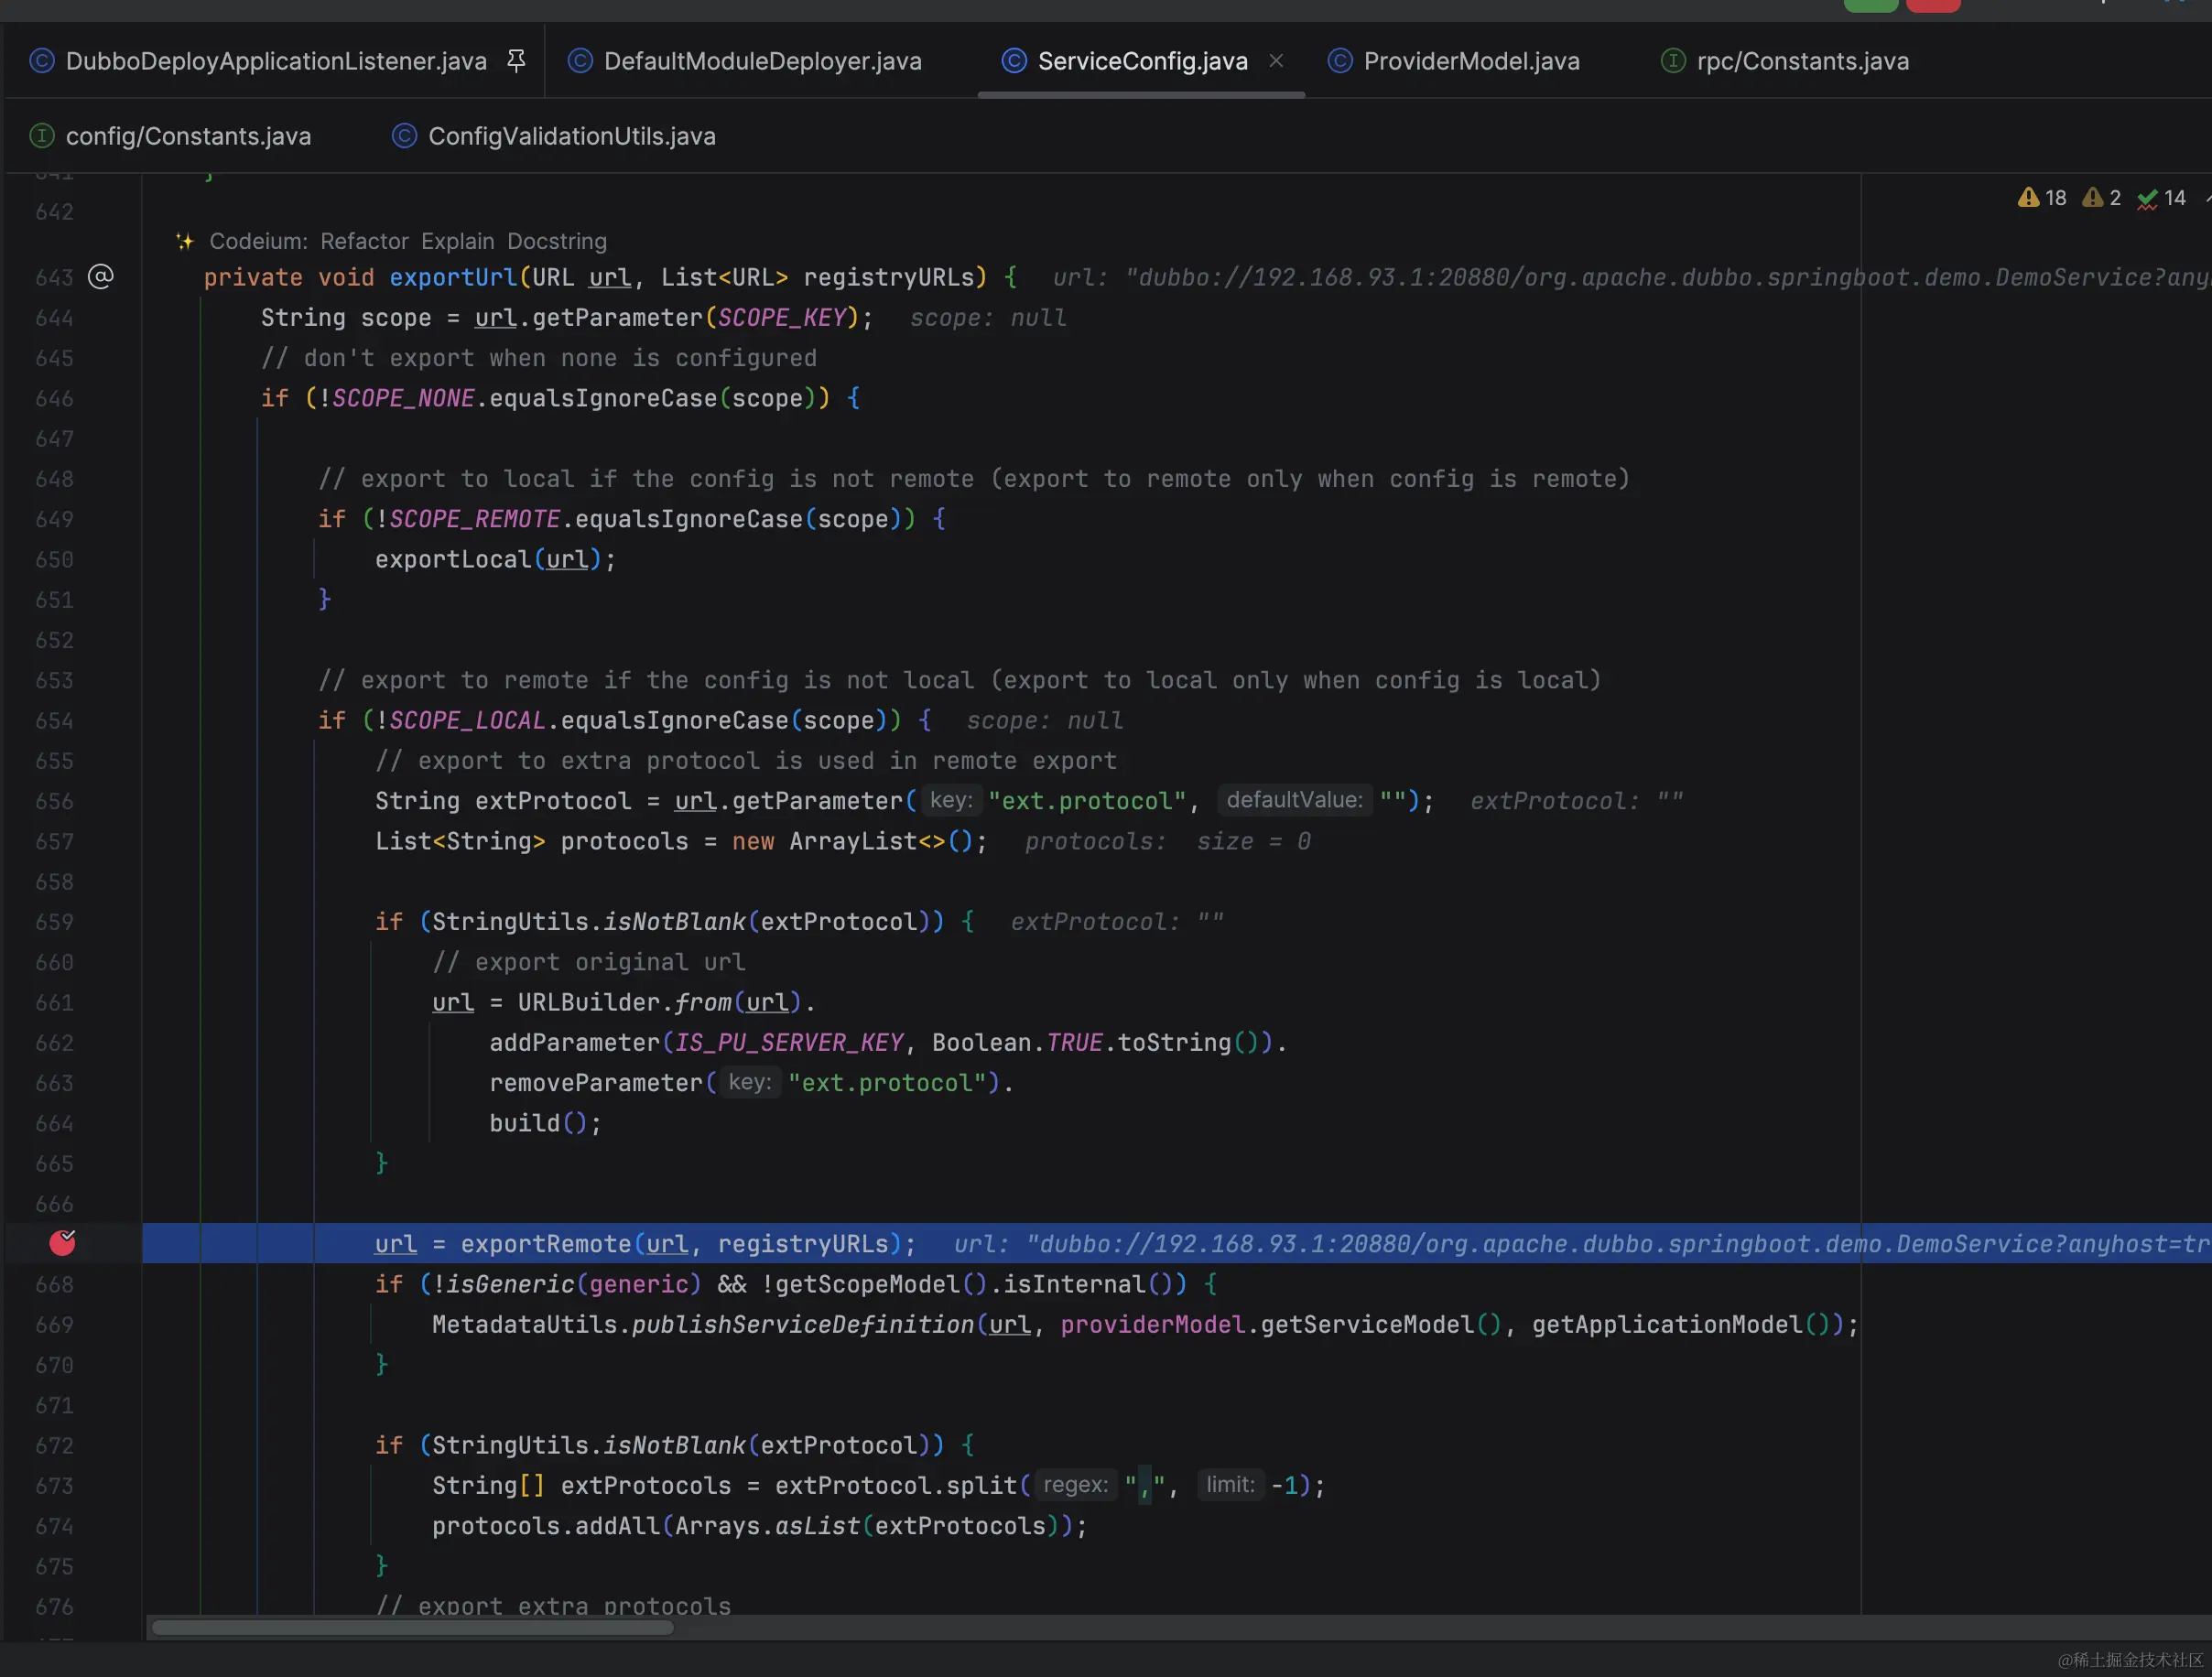Open the ConfigValidationUtils.java tab

click(571, 136)
